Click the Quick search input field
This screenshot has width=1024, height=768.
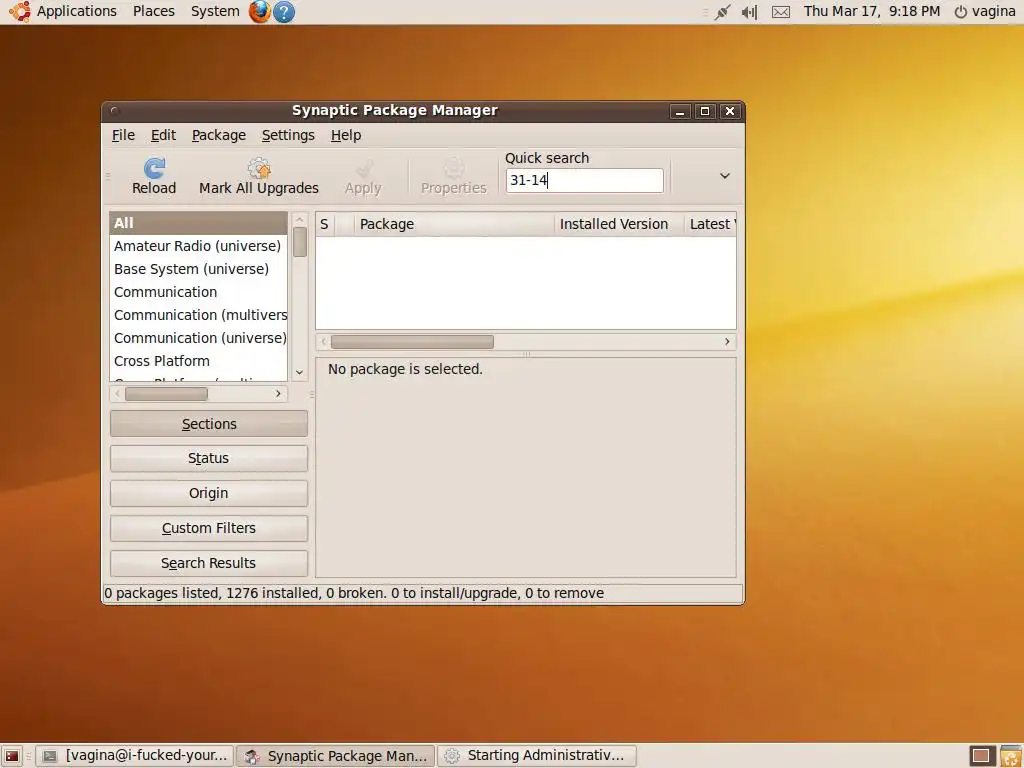click(x=584, y=180)
